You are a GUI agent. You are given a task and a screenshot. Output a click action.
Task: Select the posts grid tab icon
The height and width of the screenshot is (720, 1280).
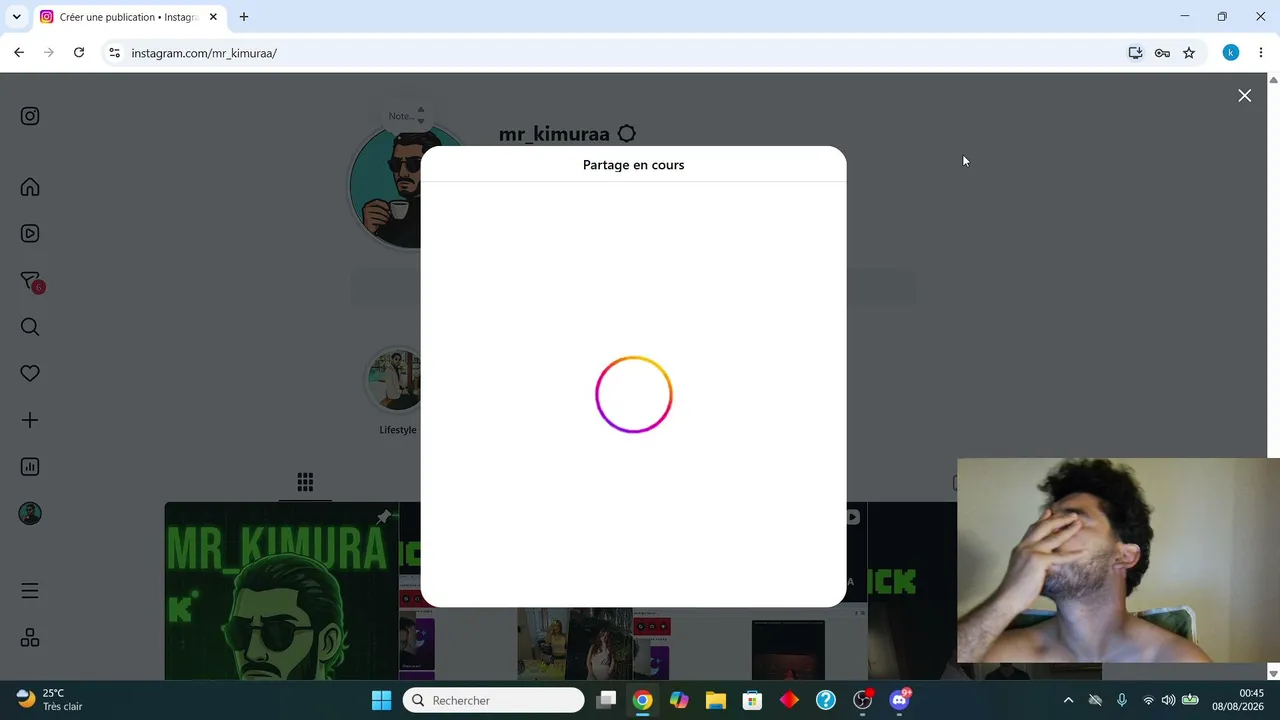(305, 482)
